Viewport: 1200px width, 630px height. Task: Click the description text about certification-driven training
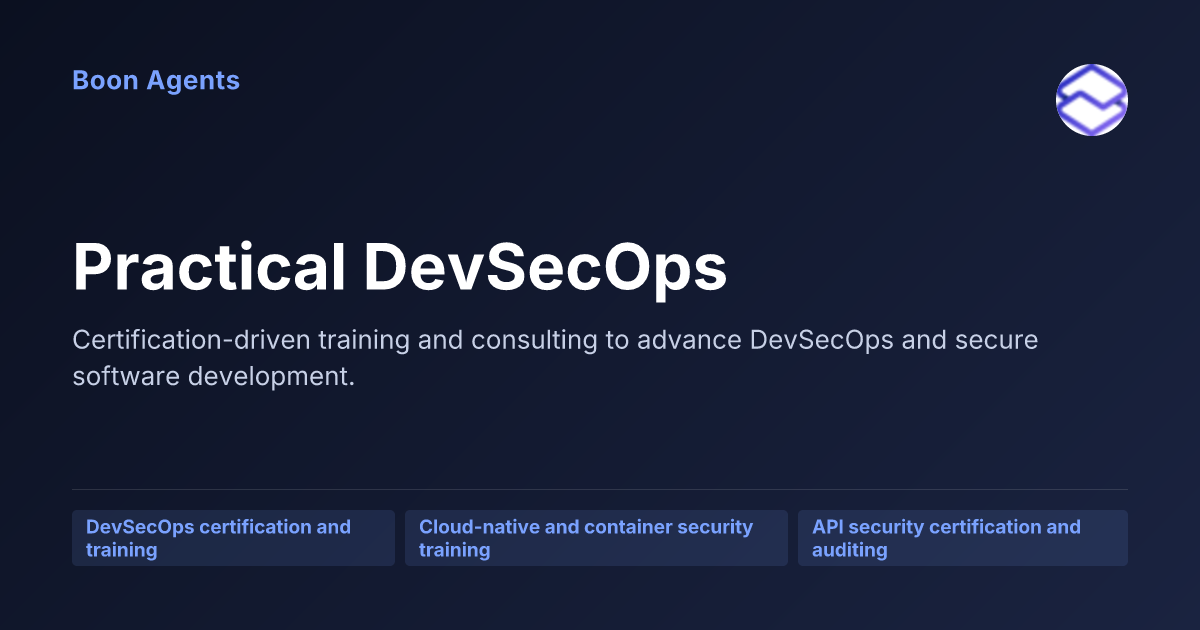pos(555,359)
